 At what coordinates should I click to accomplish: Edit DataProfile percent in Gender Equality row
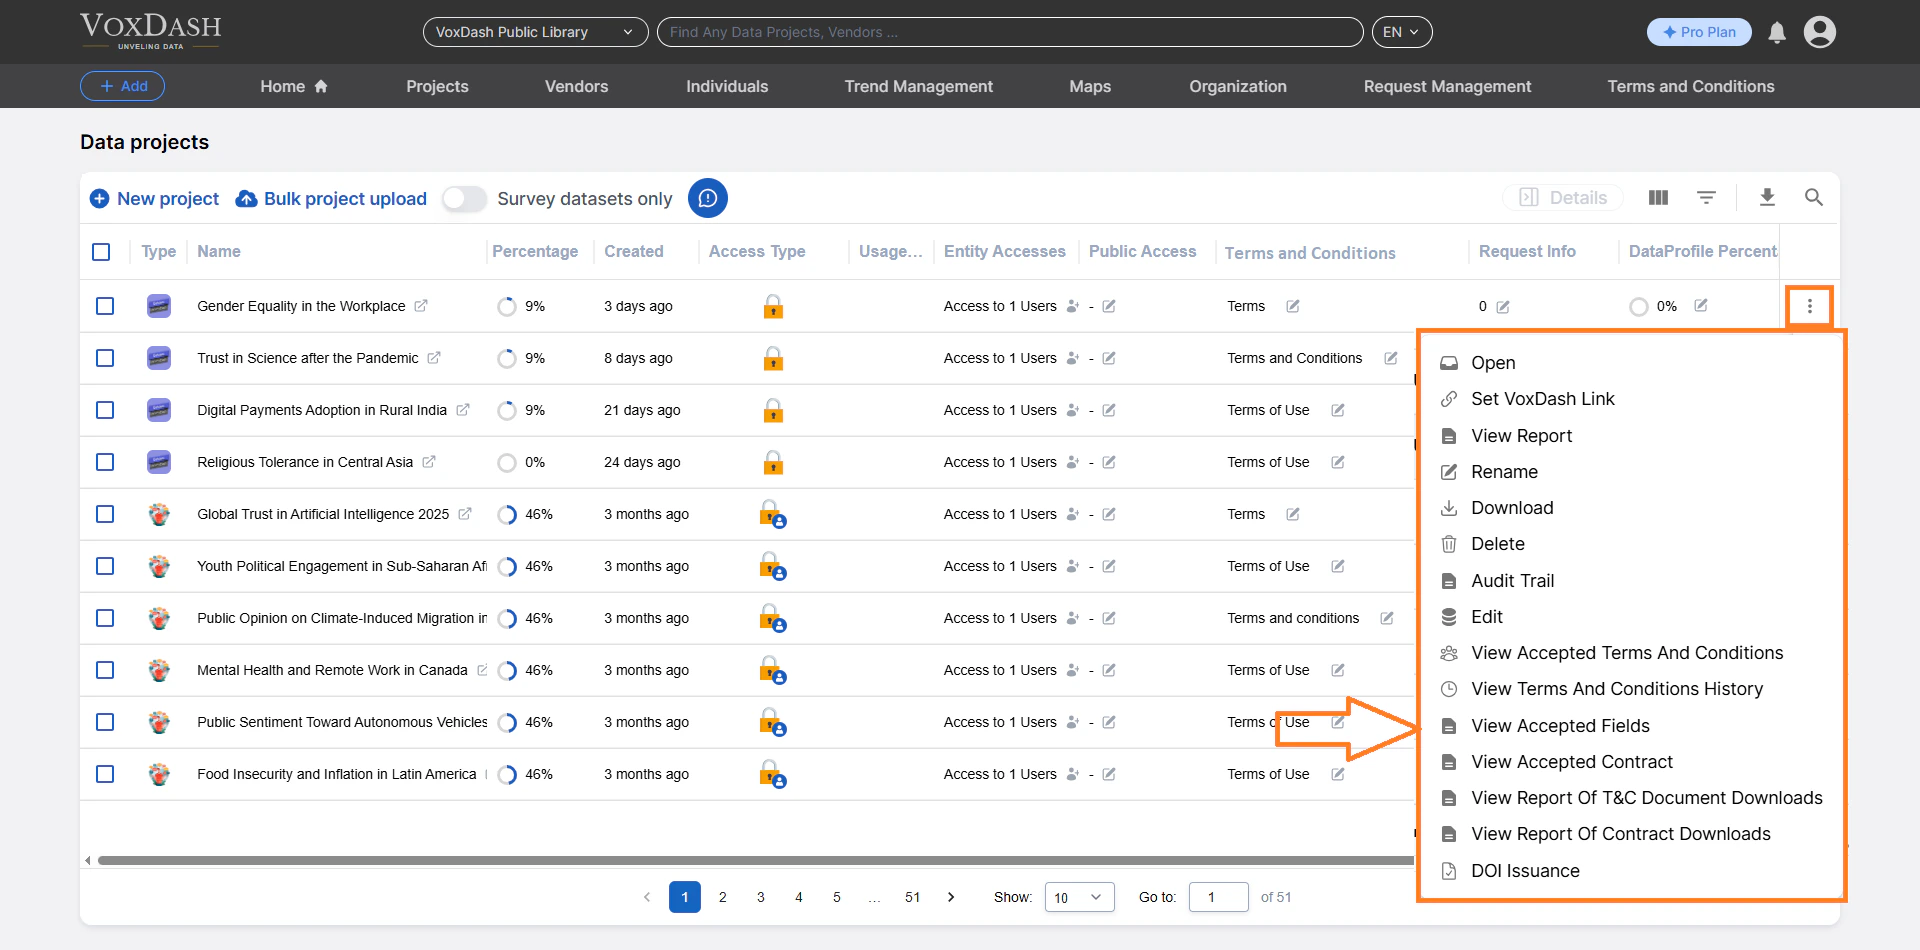1701,305
